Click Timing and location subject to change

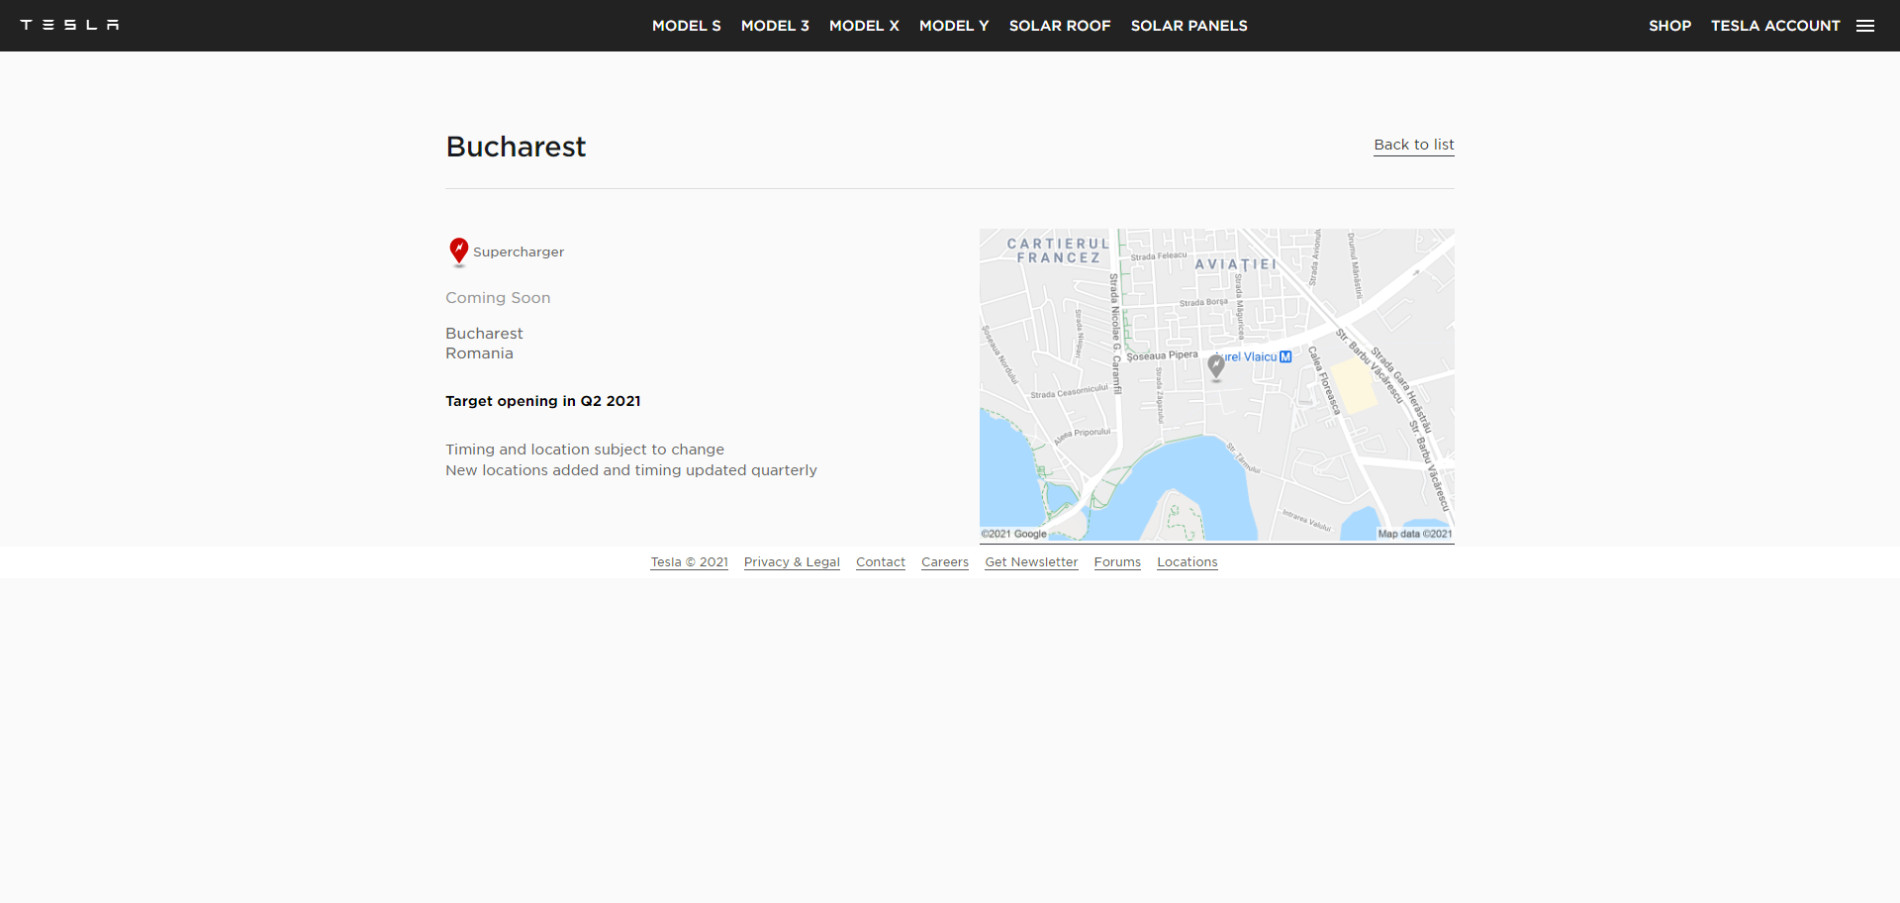[x=585, y=450]
